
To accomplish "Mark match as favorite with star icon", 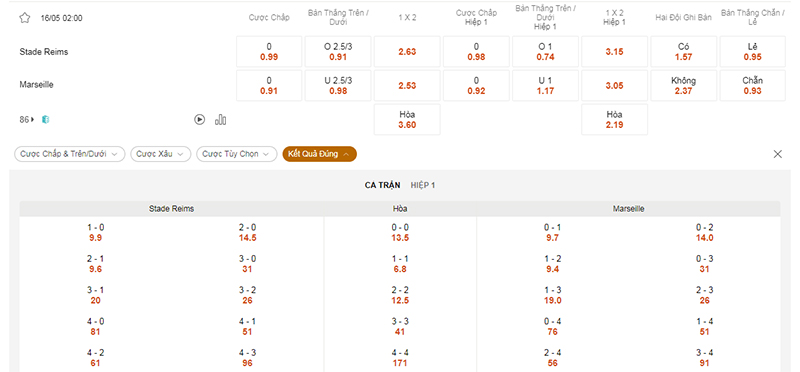I will click(24, 18).
